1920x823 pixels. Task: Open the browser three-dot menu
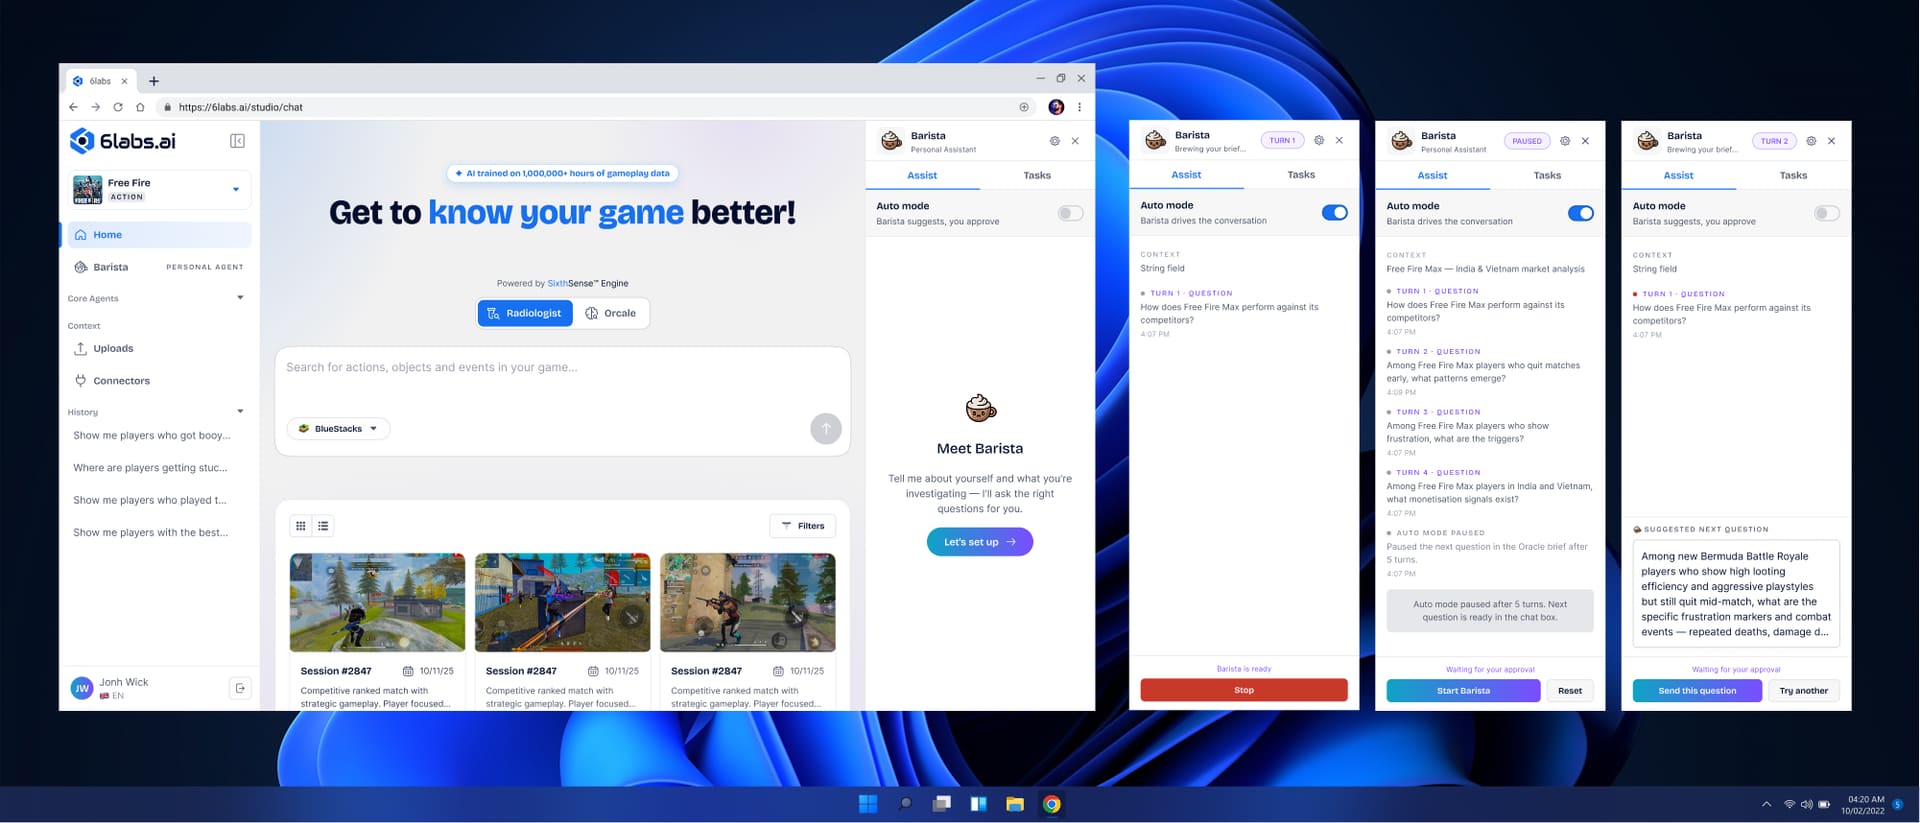tap(1079, 107)
